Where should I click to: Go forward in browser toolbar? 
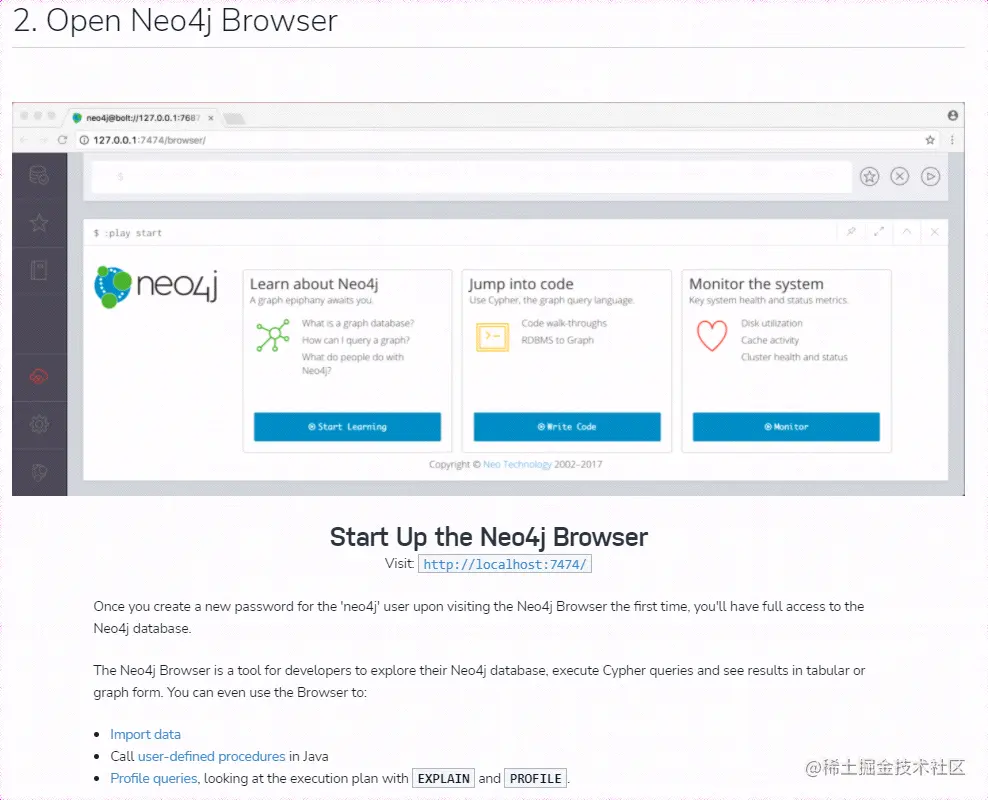coord(43,140)
